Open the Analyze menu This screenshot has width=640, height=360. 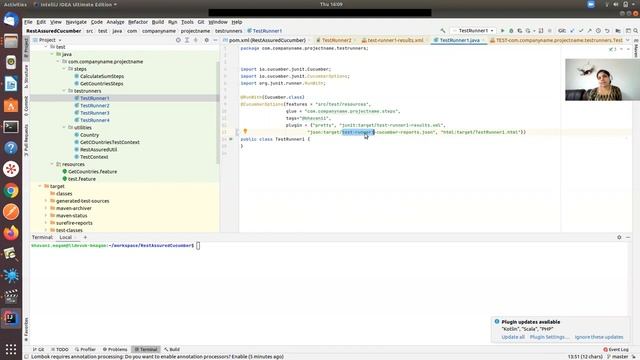tap(115, 22)
